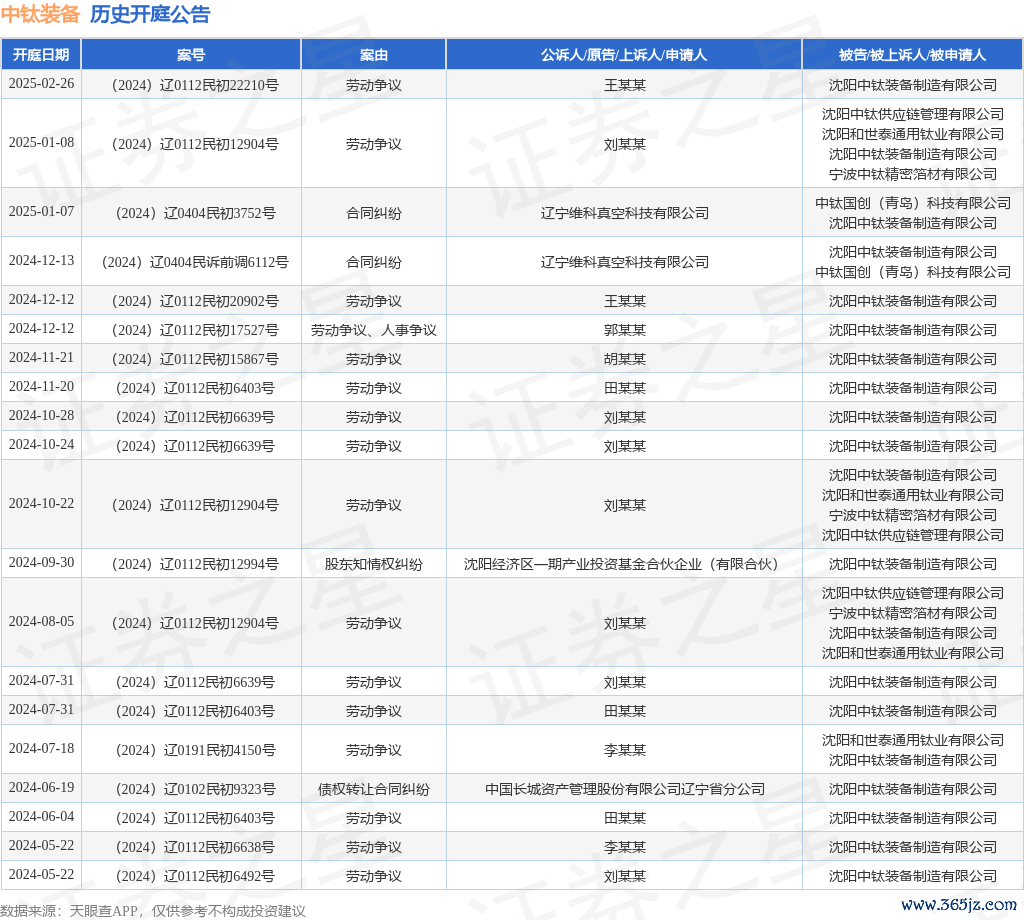Select case 辽0112民初12904号 in the 2024-08-05 row
This screenshot has height=920, width=1024.
click(x=195, y=623)
